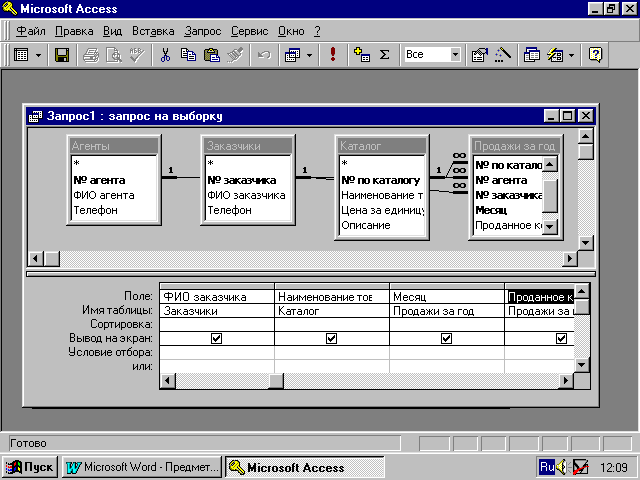This screenshot has height=480, width=640.
Task: Click the Cut scissors icon
Action: [165, 55]
